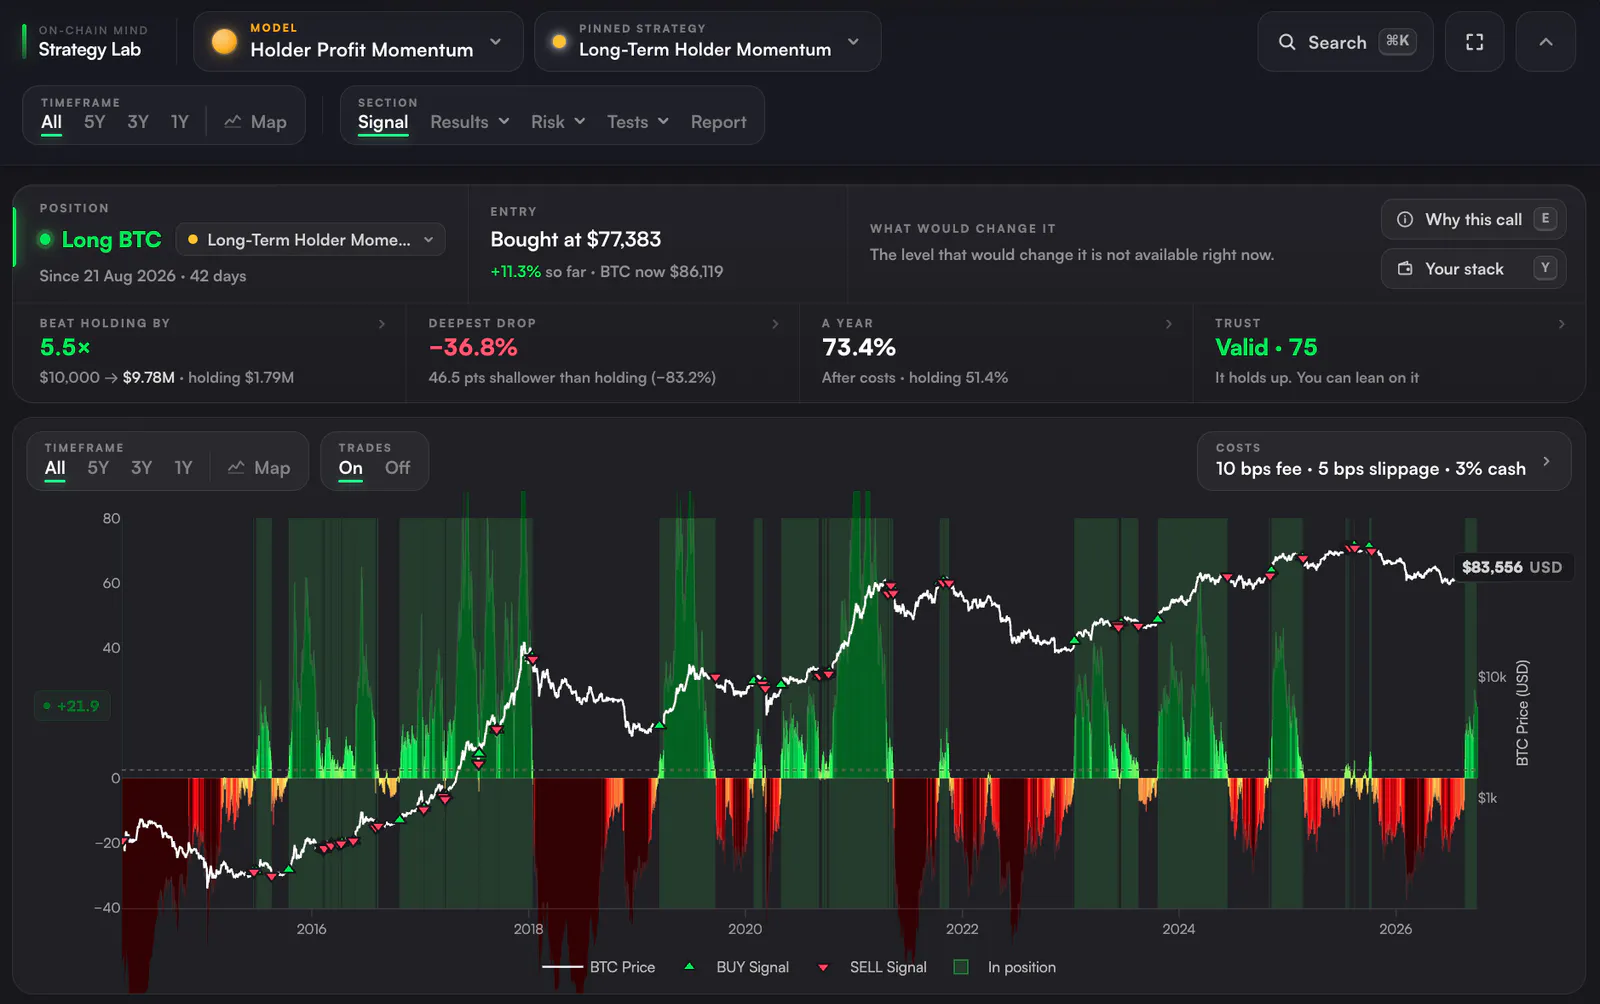Collapse the header with the up chevron

(x=1545, y=42)
